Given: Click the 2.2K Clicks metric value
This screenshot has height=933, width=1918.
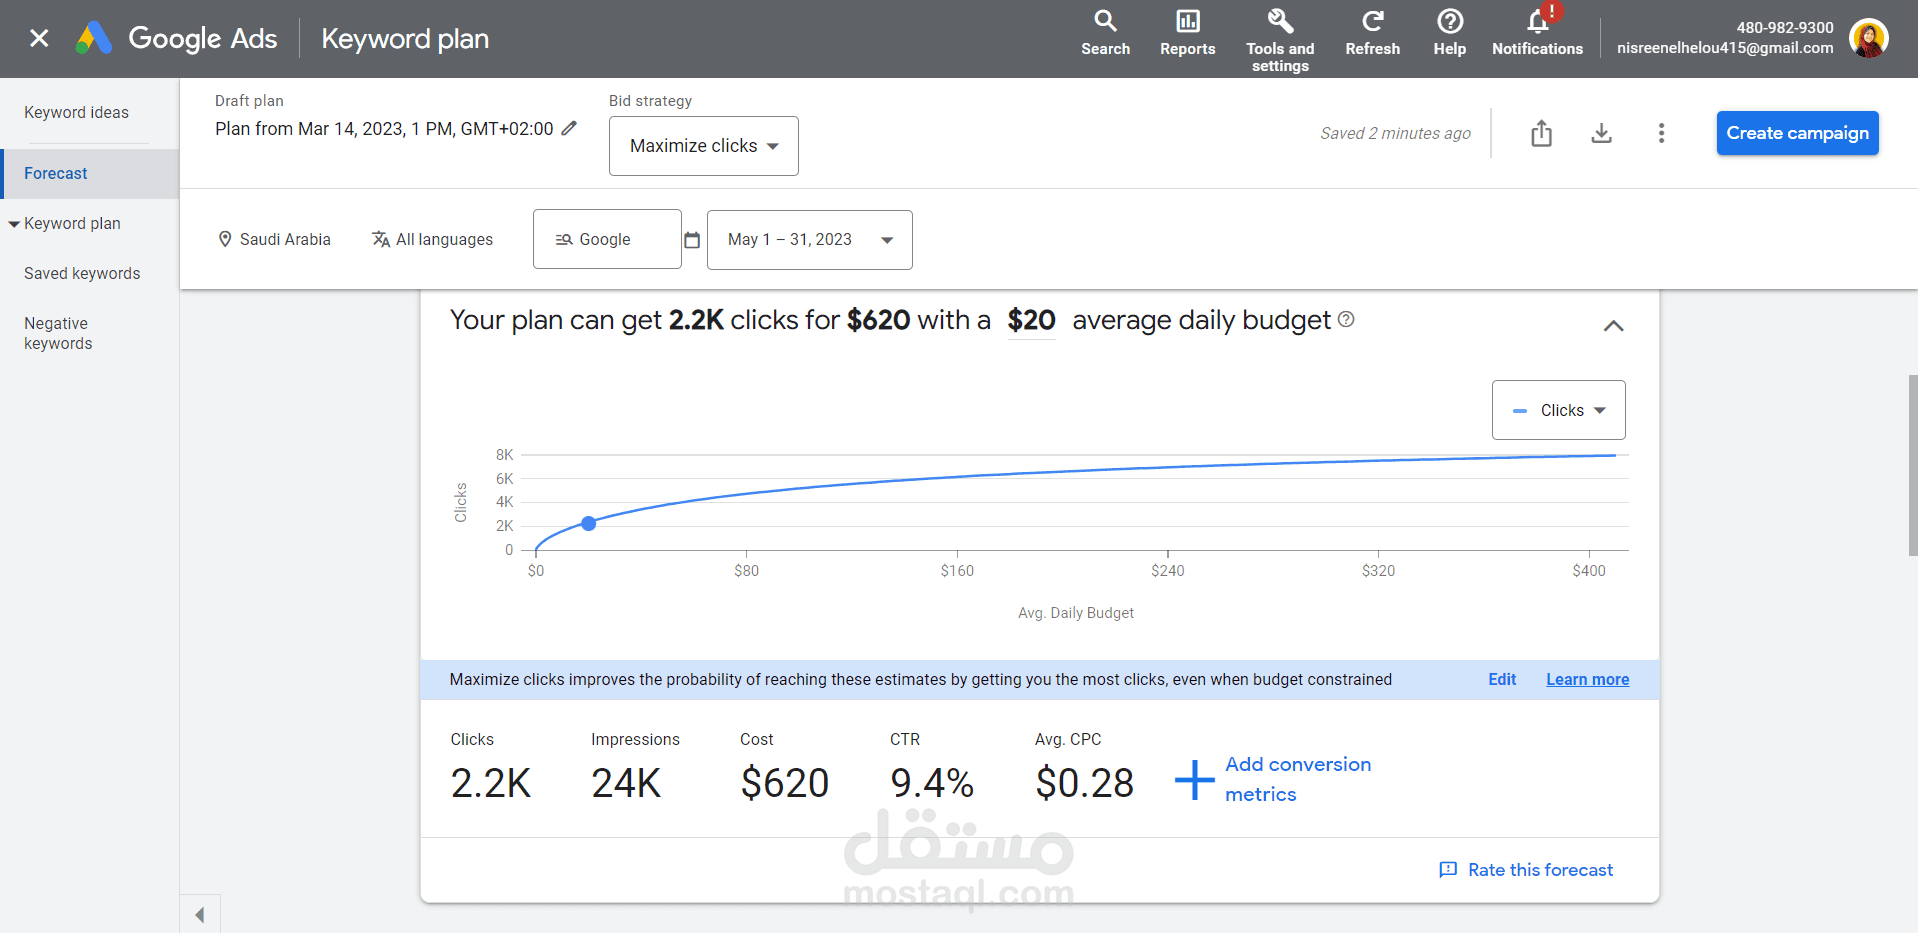Looking at the screenshot, I should [491, 783].
